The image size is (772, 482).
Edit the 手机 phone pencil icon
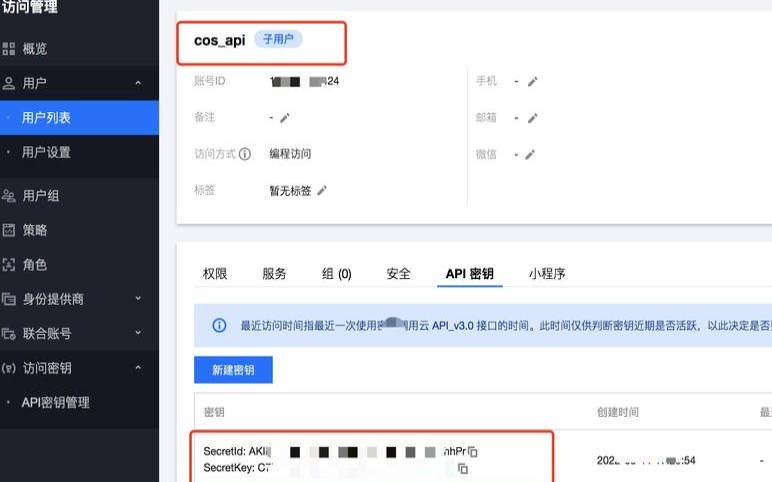coord(532,82)
